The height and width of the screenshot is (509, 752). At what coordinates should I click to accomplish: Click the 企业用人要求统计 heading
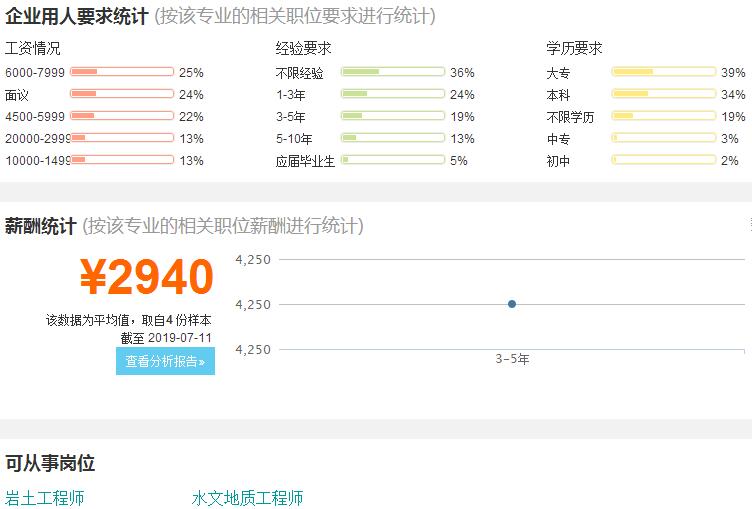point(77,16)
